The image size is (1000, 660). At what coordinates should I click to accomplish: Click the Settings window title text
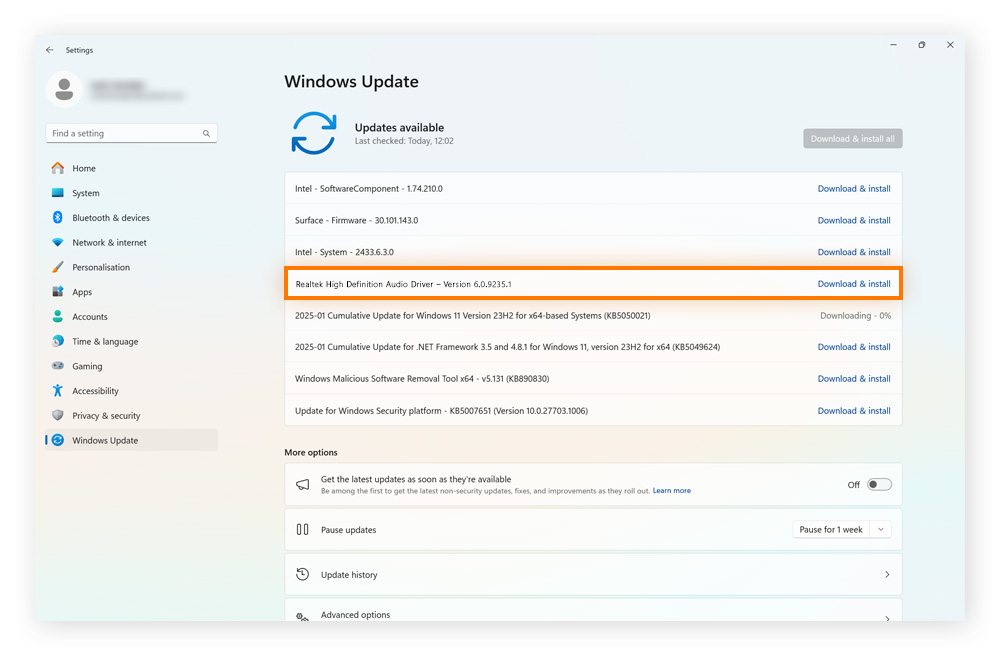coord(79,50)
